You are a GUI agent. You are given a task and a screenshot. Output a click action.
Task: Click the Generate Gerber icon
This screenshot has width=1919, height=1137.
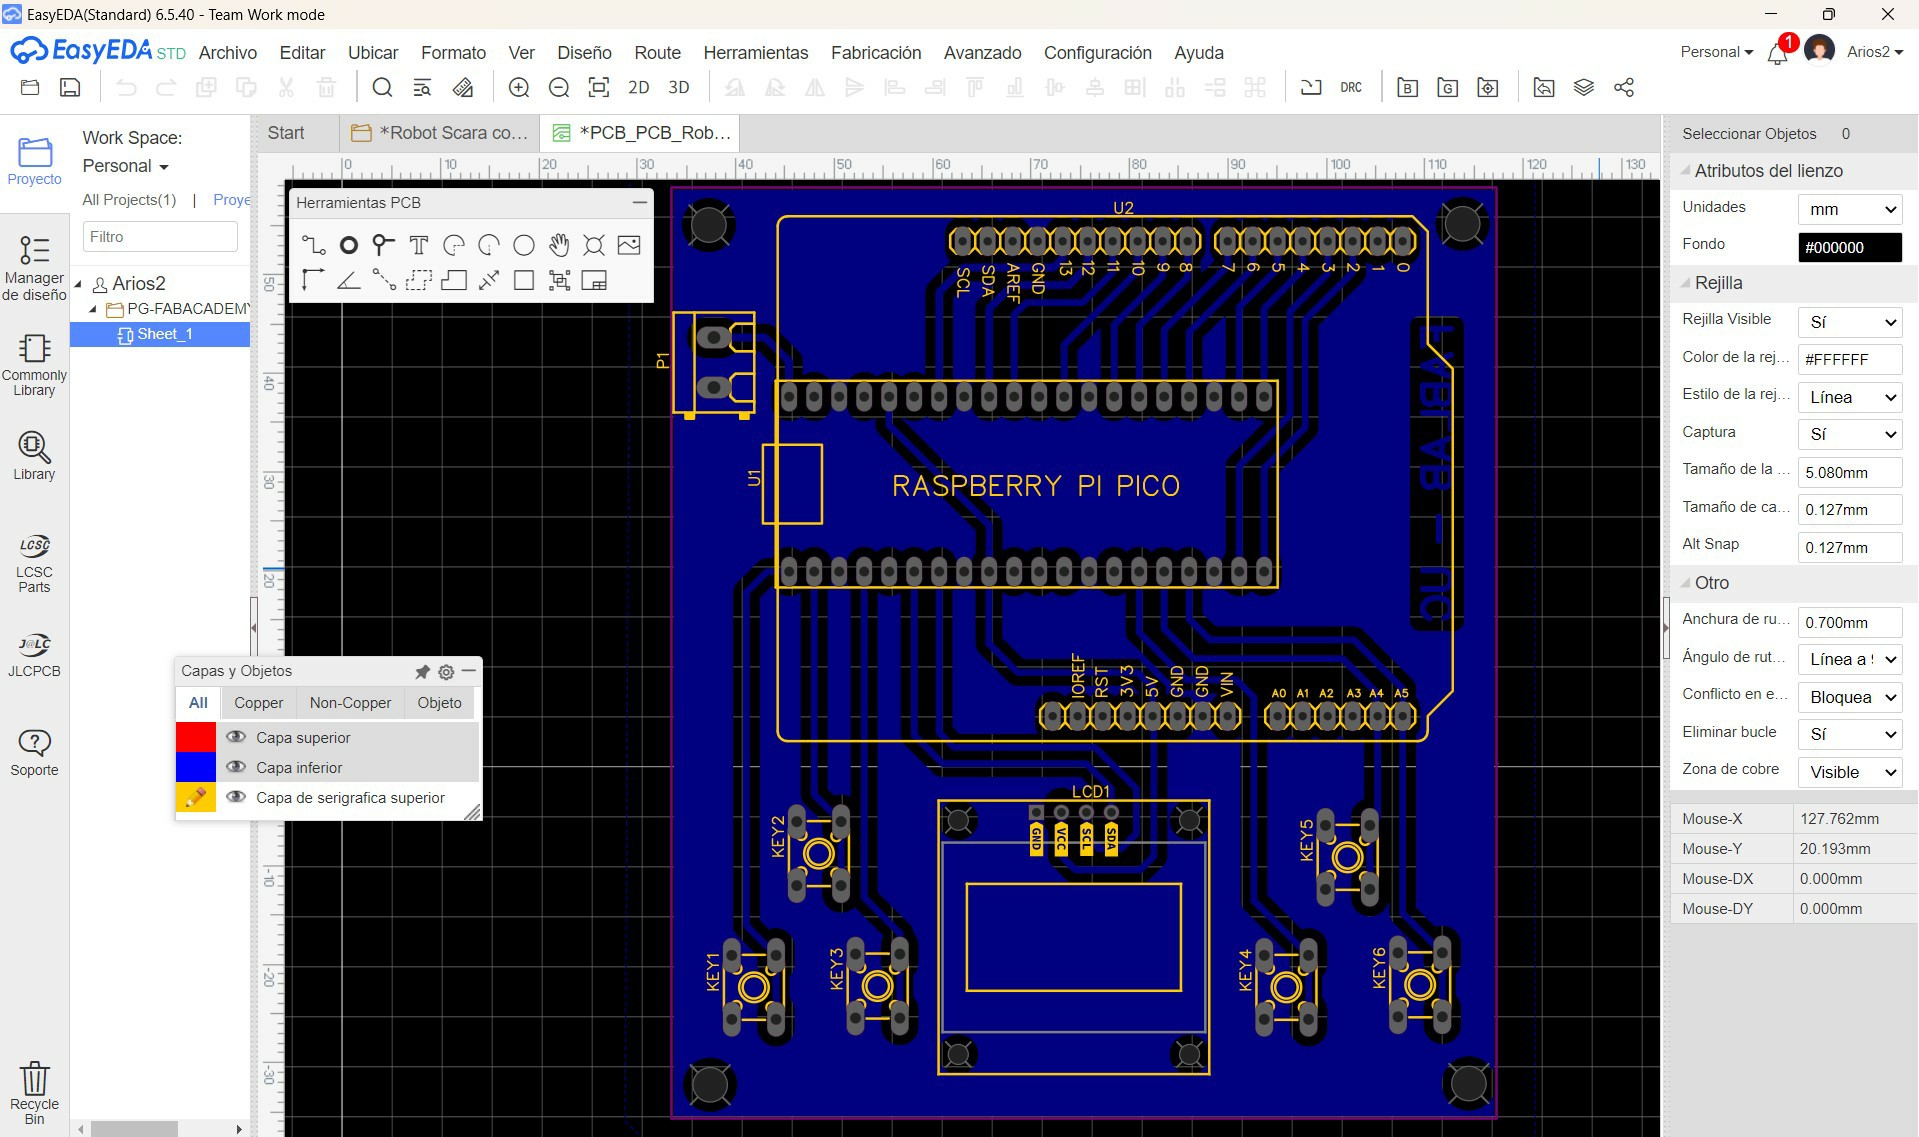tap(1448, 88)
